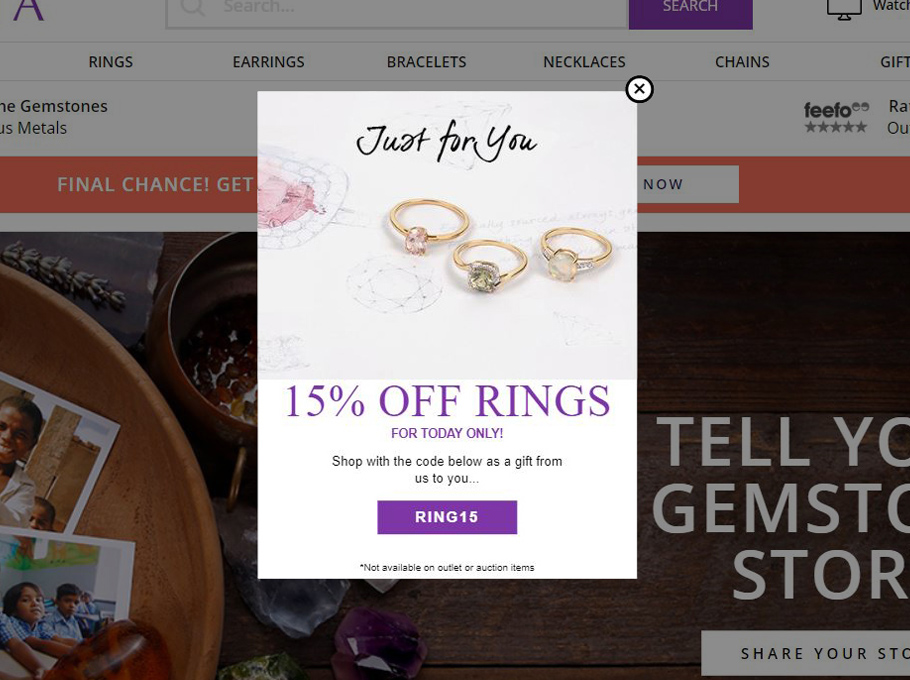Click the Gemstones text under navigation
This screenshot has height=680, width=910.
(x=54, y=106)
